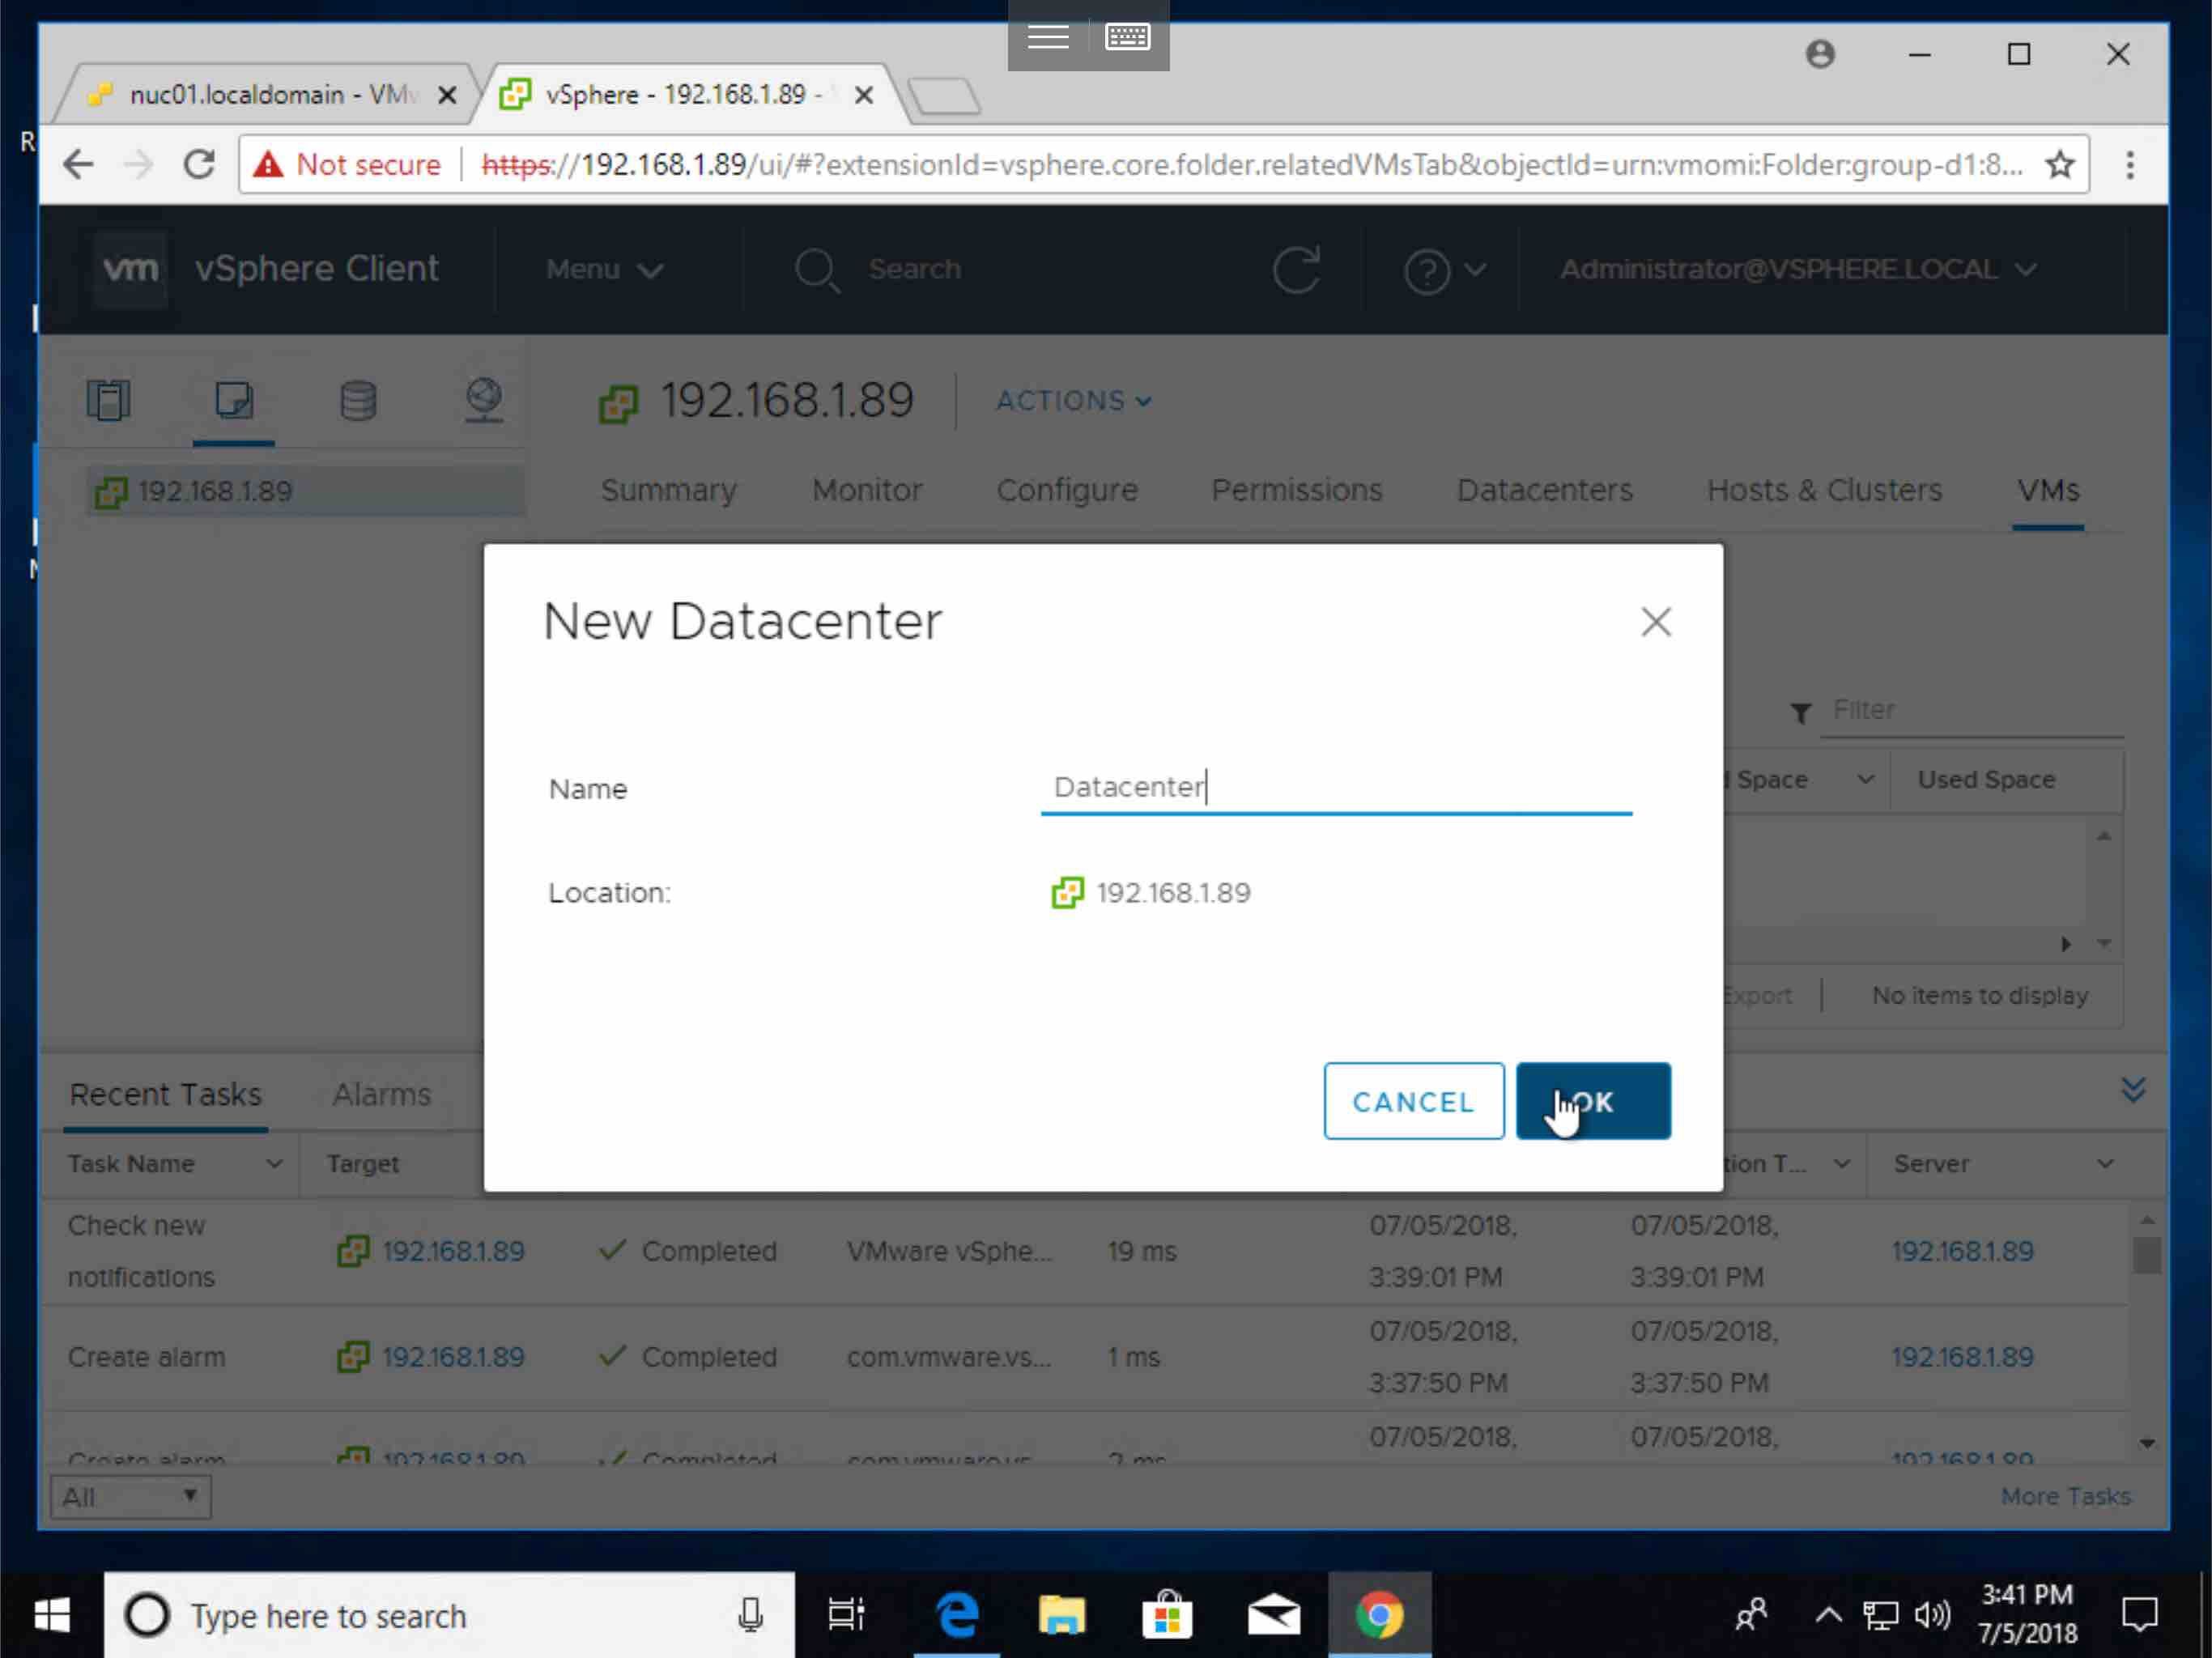
Task: Open Microsoft Store from taskbar
Action: click(1167, 1615)
